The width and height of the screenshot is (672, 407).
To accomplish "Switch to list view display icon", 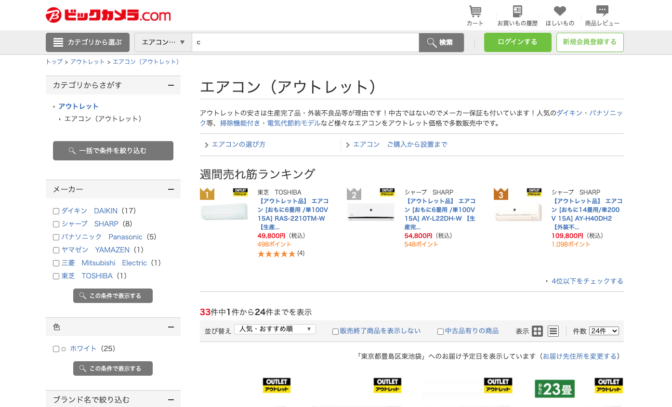I will coord(553,331).
